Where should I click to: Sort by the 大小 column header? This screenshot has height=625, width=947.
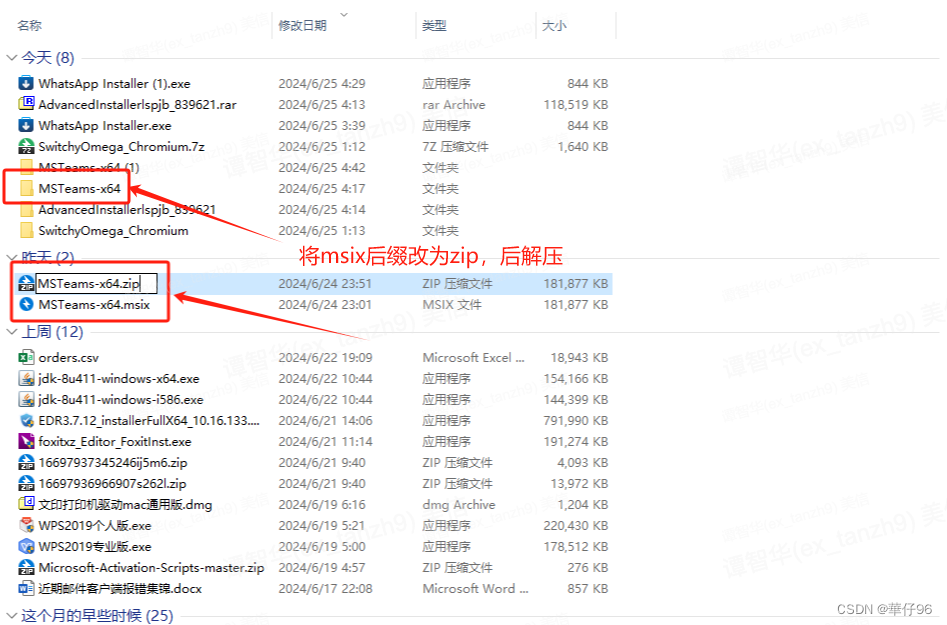pos(554,25)
